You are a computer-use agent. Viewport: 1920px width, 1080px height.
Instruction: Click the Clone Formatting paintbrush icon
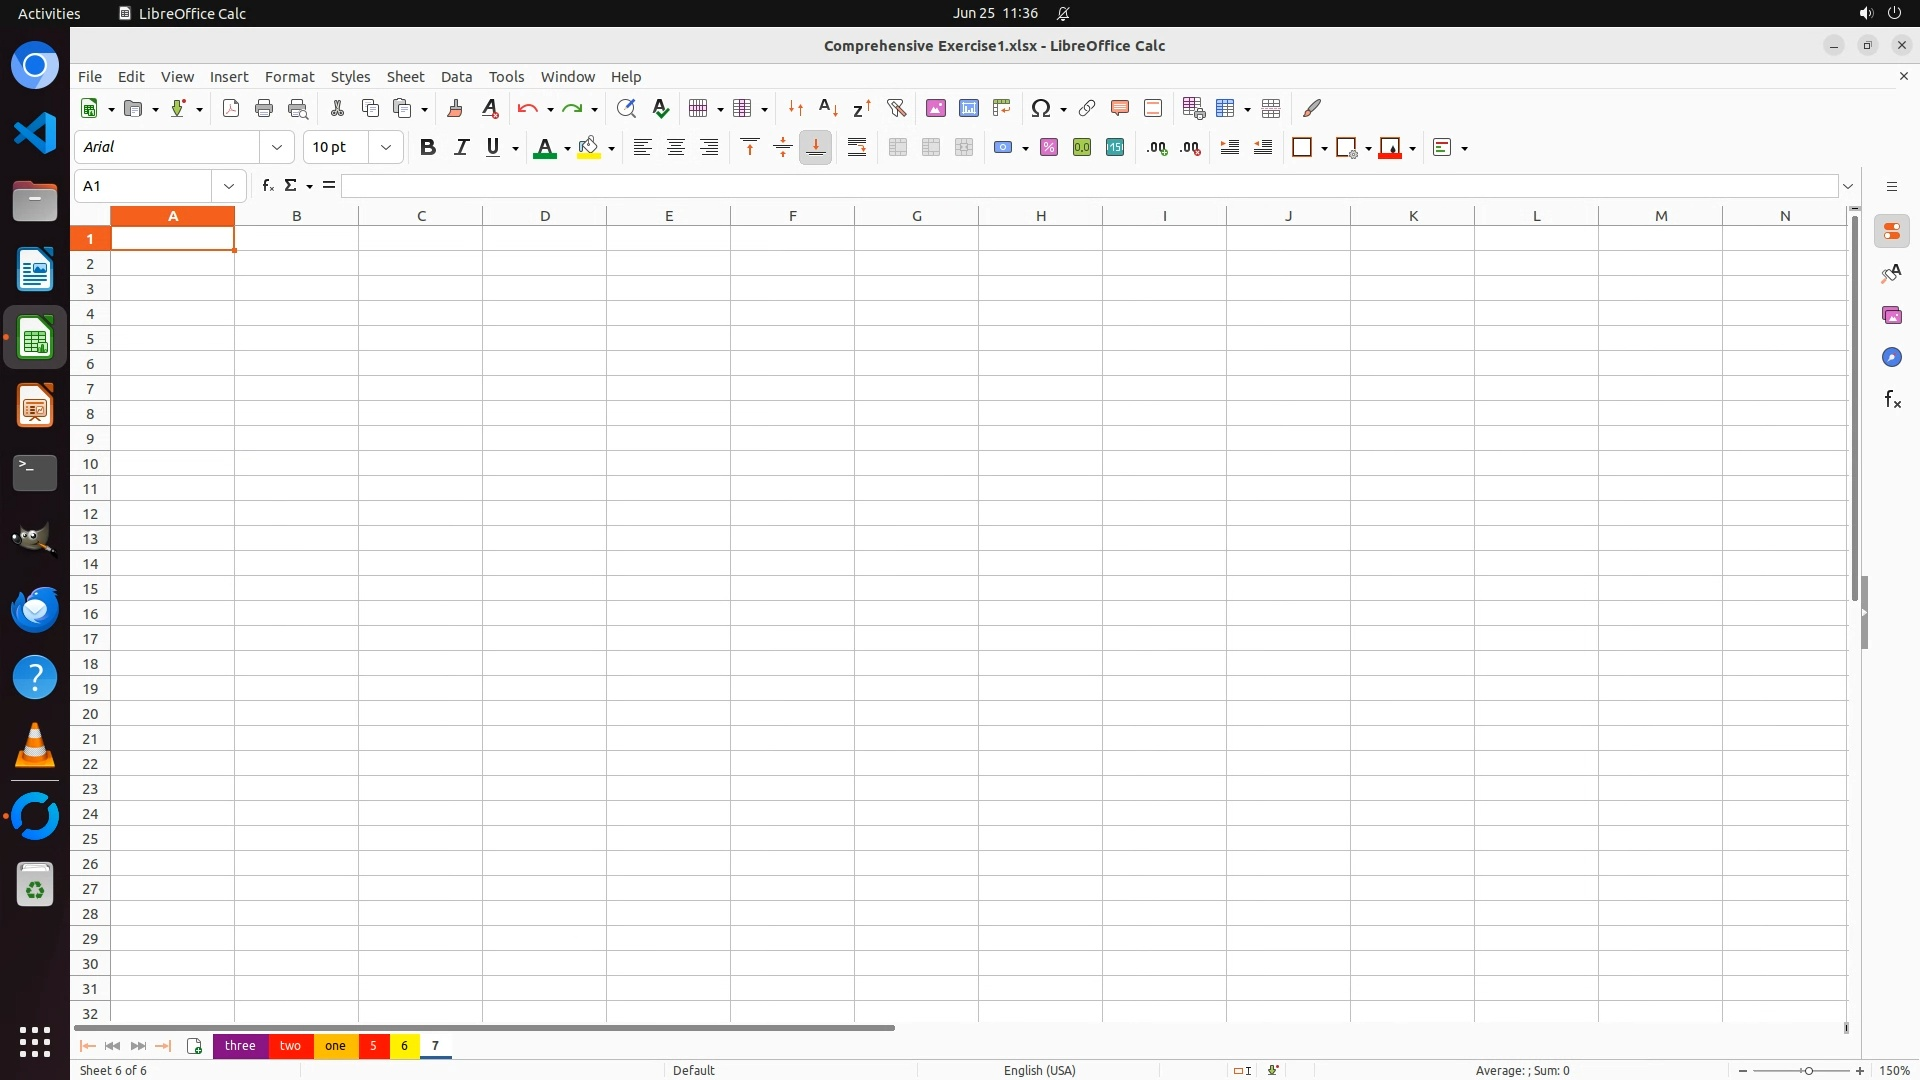tap(455, 108)
